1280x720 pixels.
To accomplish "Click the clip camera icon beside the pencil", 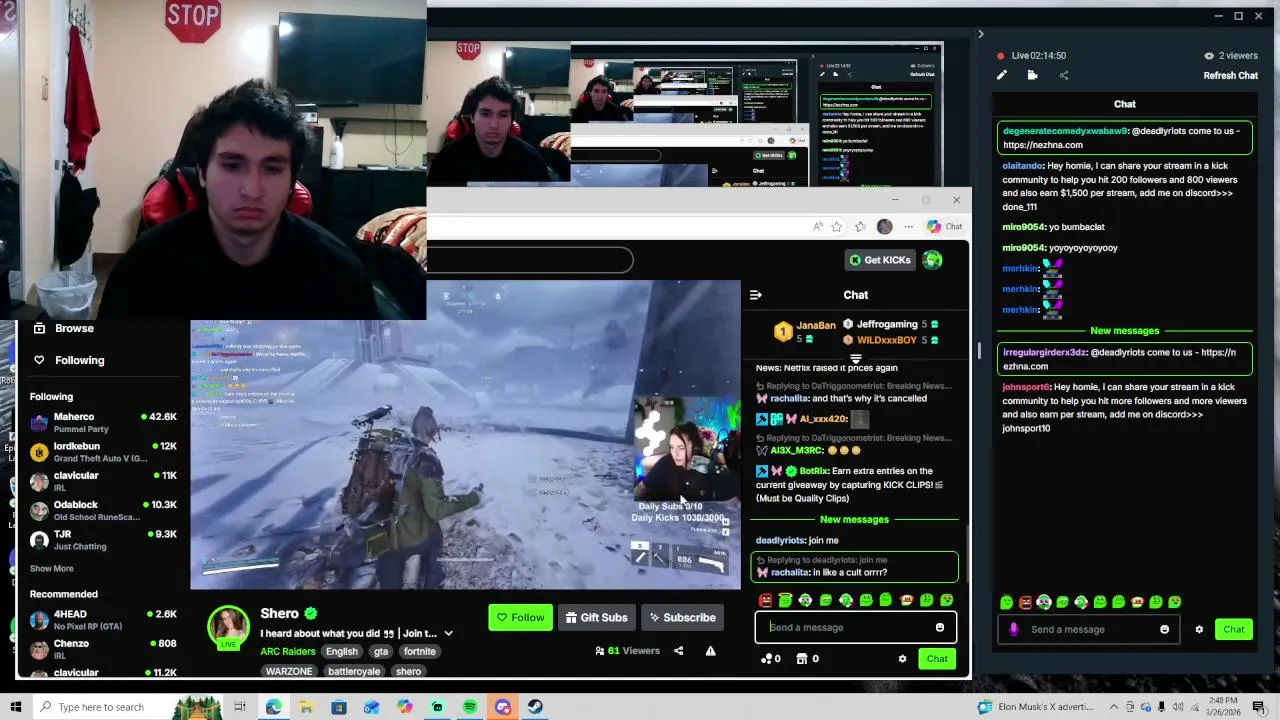I will [x=1032, y=75].
